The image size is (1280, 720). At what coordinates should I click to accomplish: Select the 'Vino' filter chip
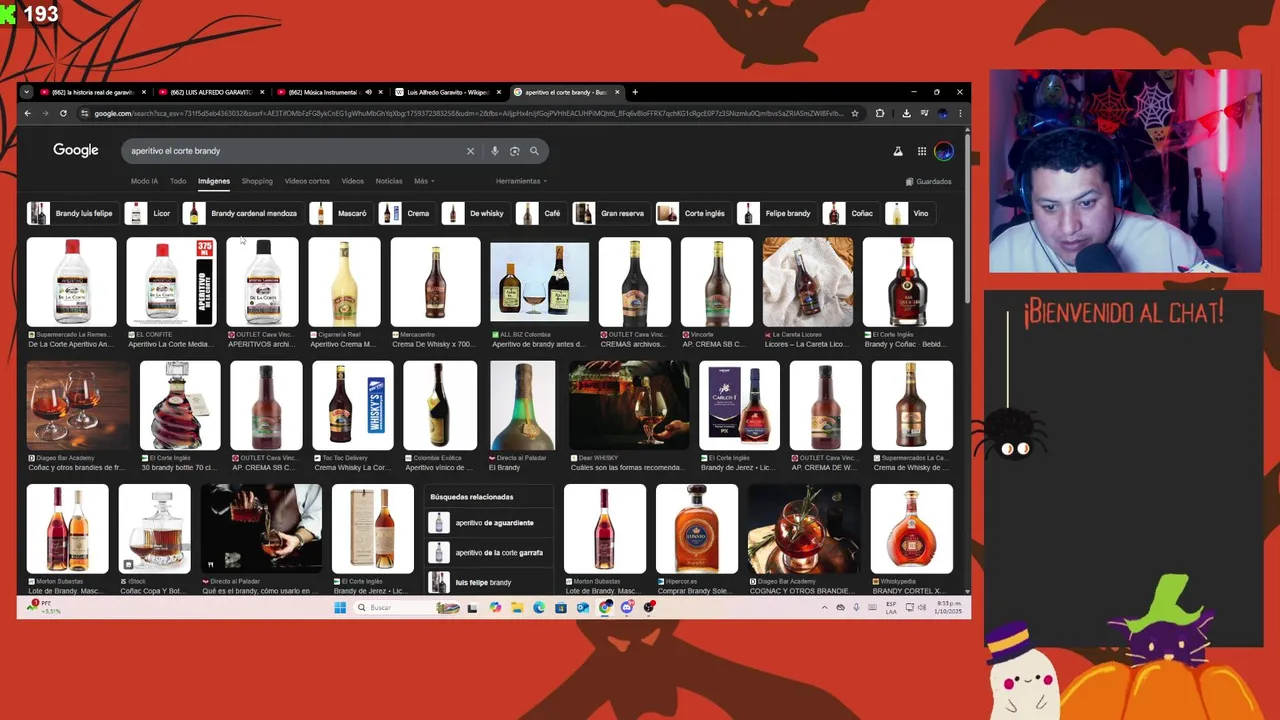pyautogui.click(x=909, y=213)
